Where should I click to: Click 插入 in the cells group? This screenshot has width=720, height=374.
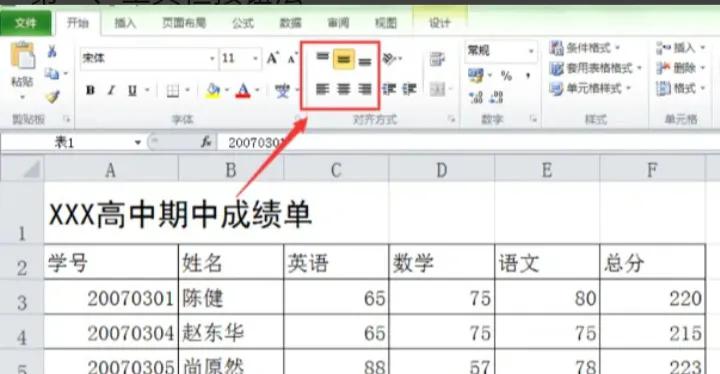click(681, 47)
